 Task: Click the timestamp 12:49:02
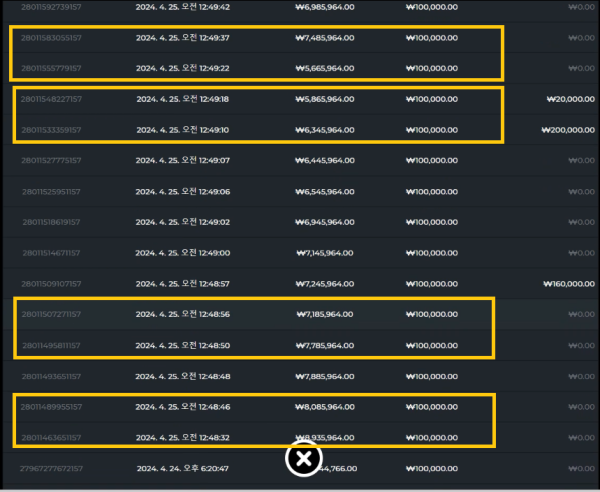click(x=214, y=222)
